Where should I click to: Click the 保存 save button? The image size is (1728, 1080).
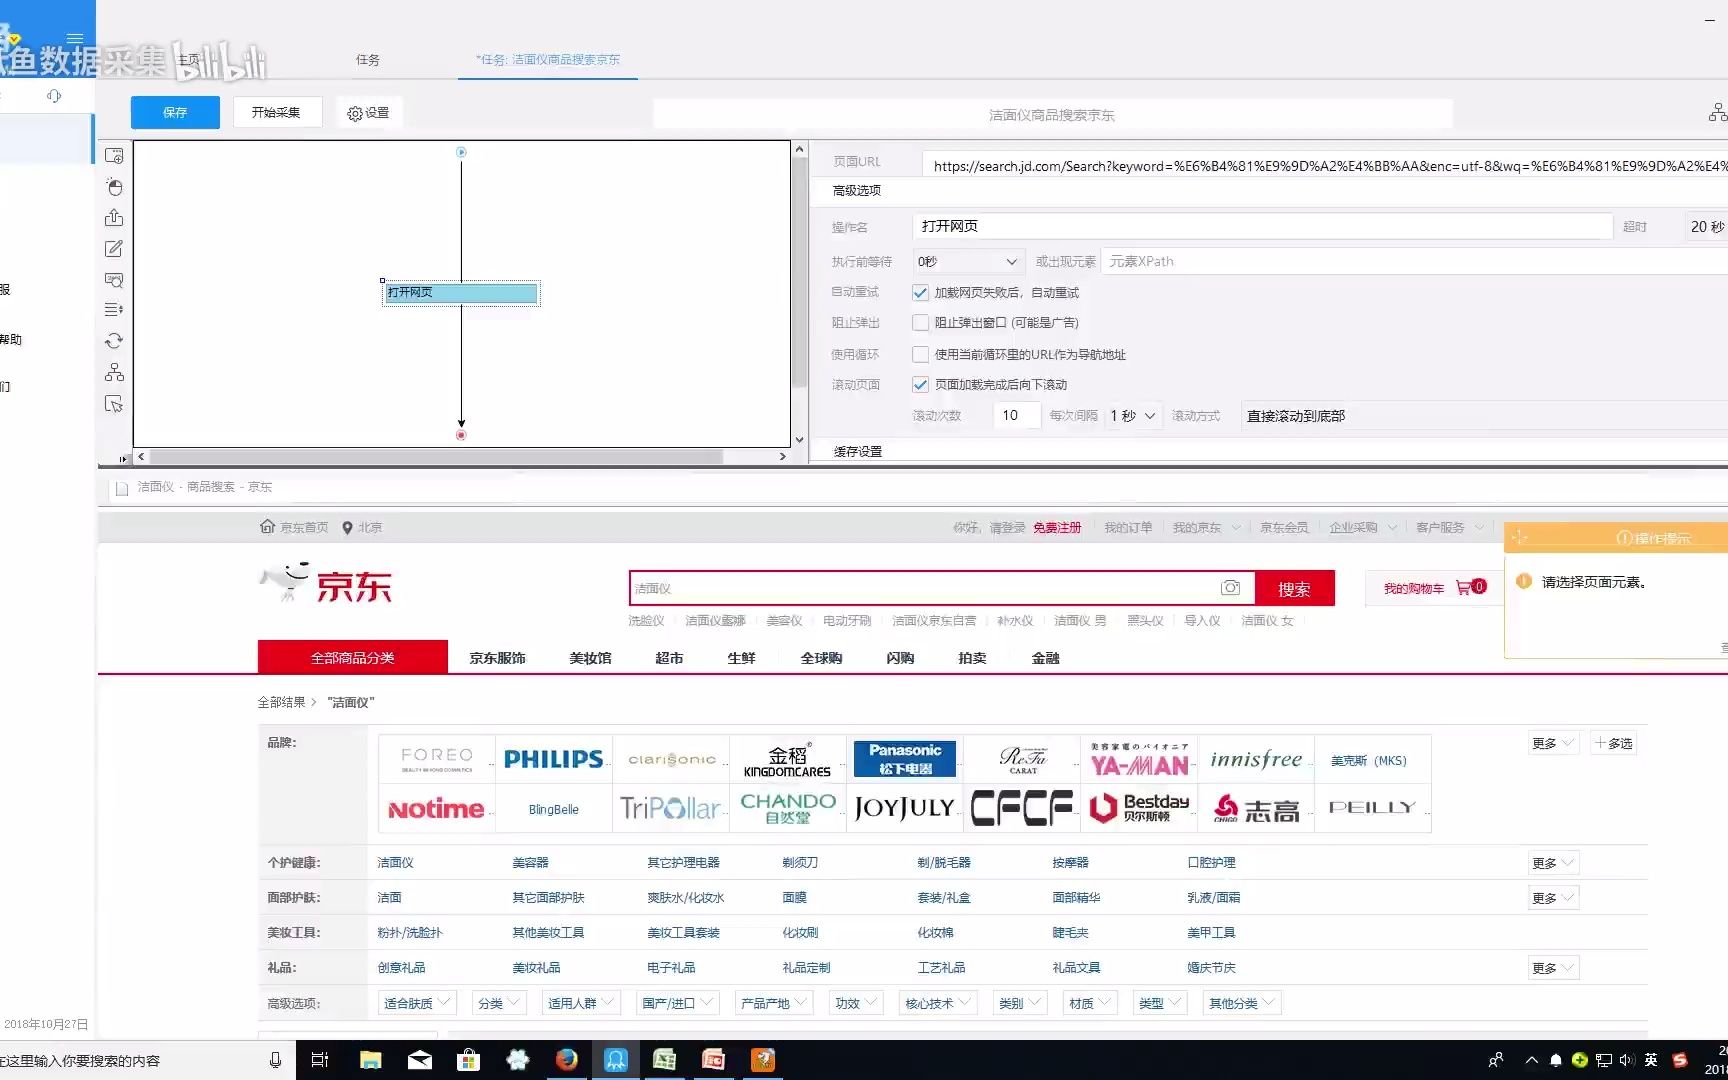coord(175,113)
